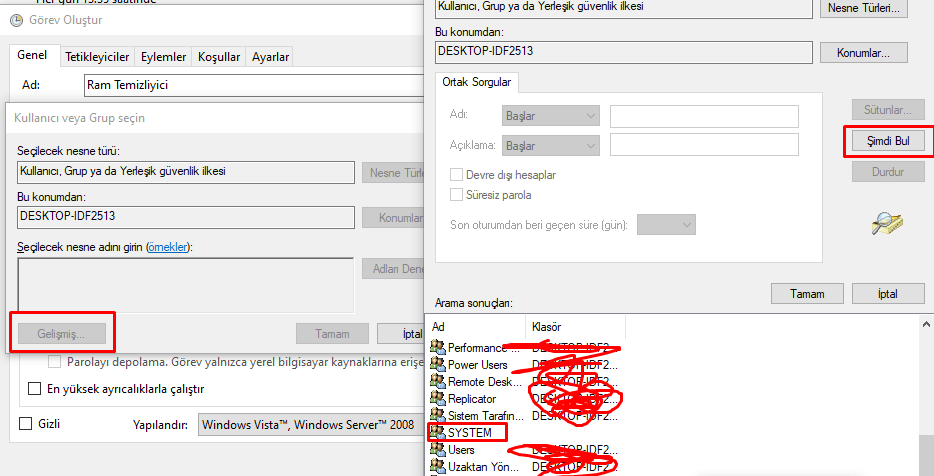Sort results by Ad column header

tap(477, 326)
